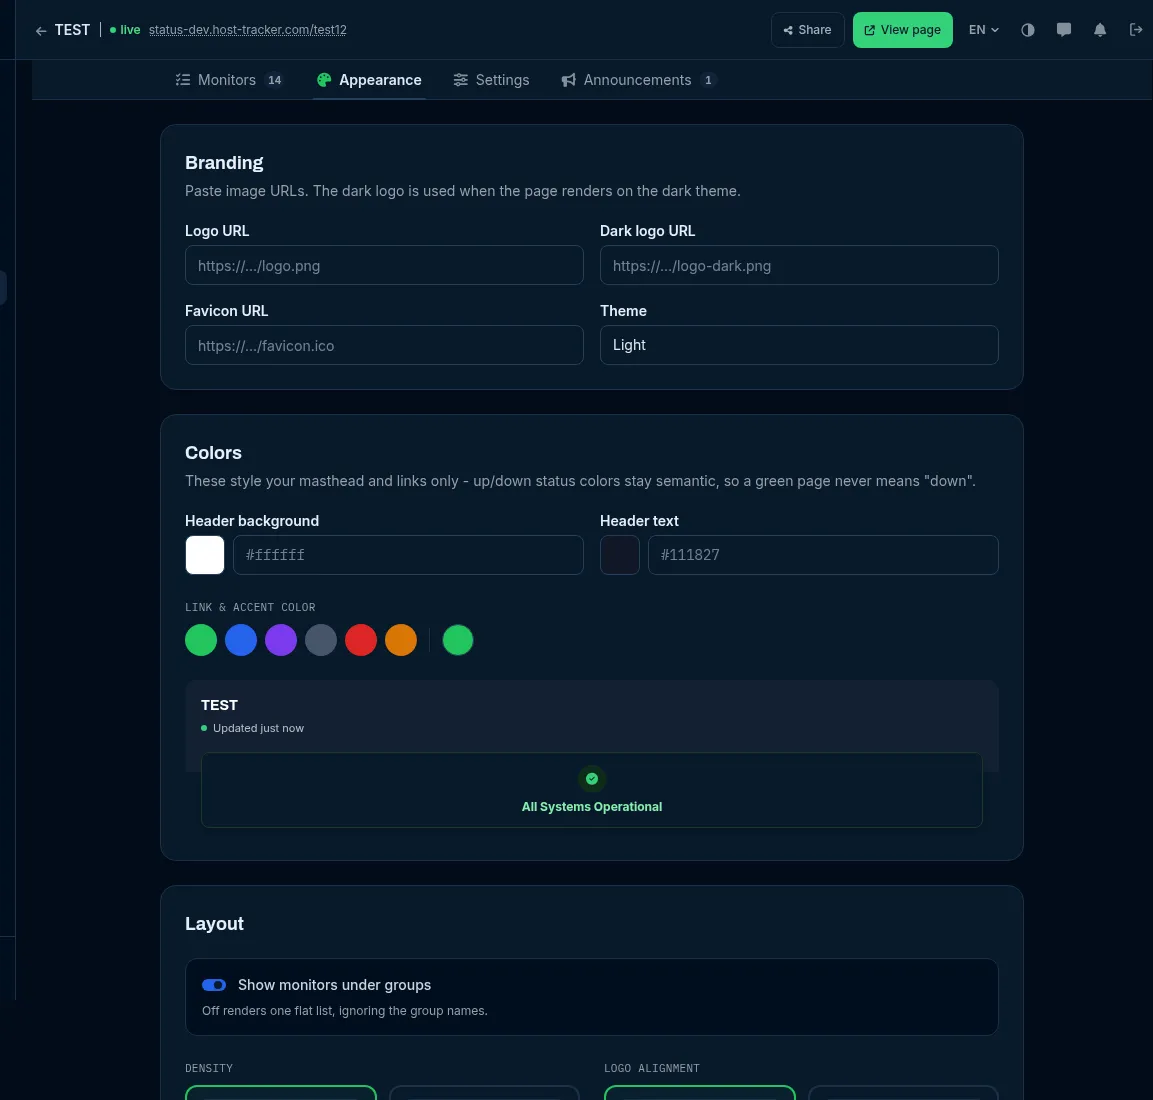Click the View page button
The height and width of the screenshot is (1100, 1153).
902,30
